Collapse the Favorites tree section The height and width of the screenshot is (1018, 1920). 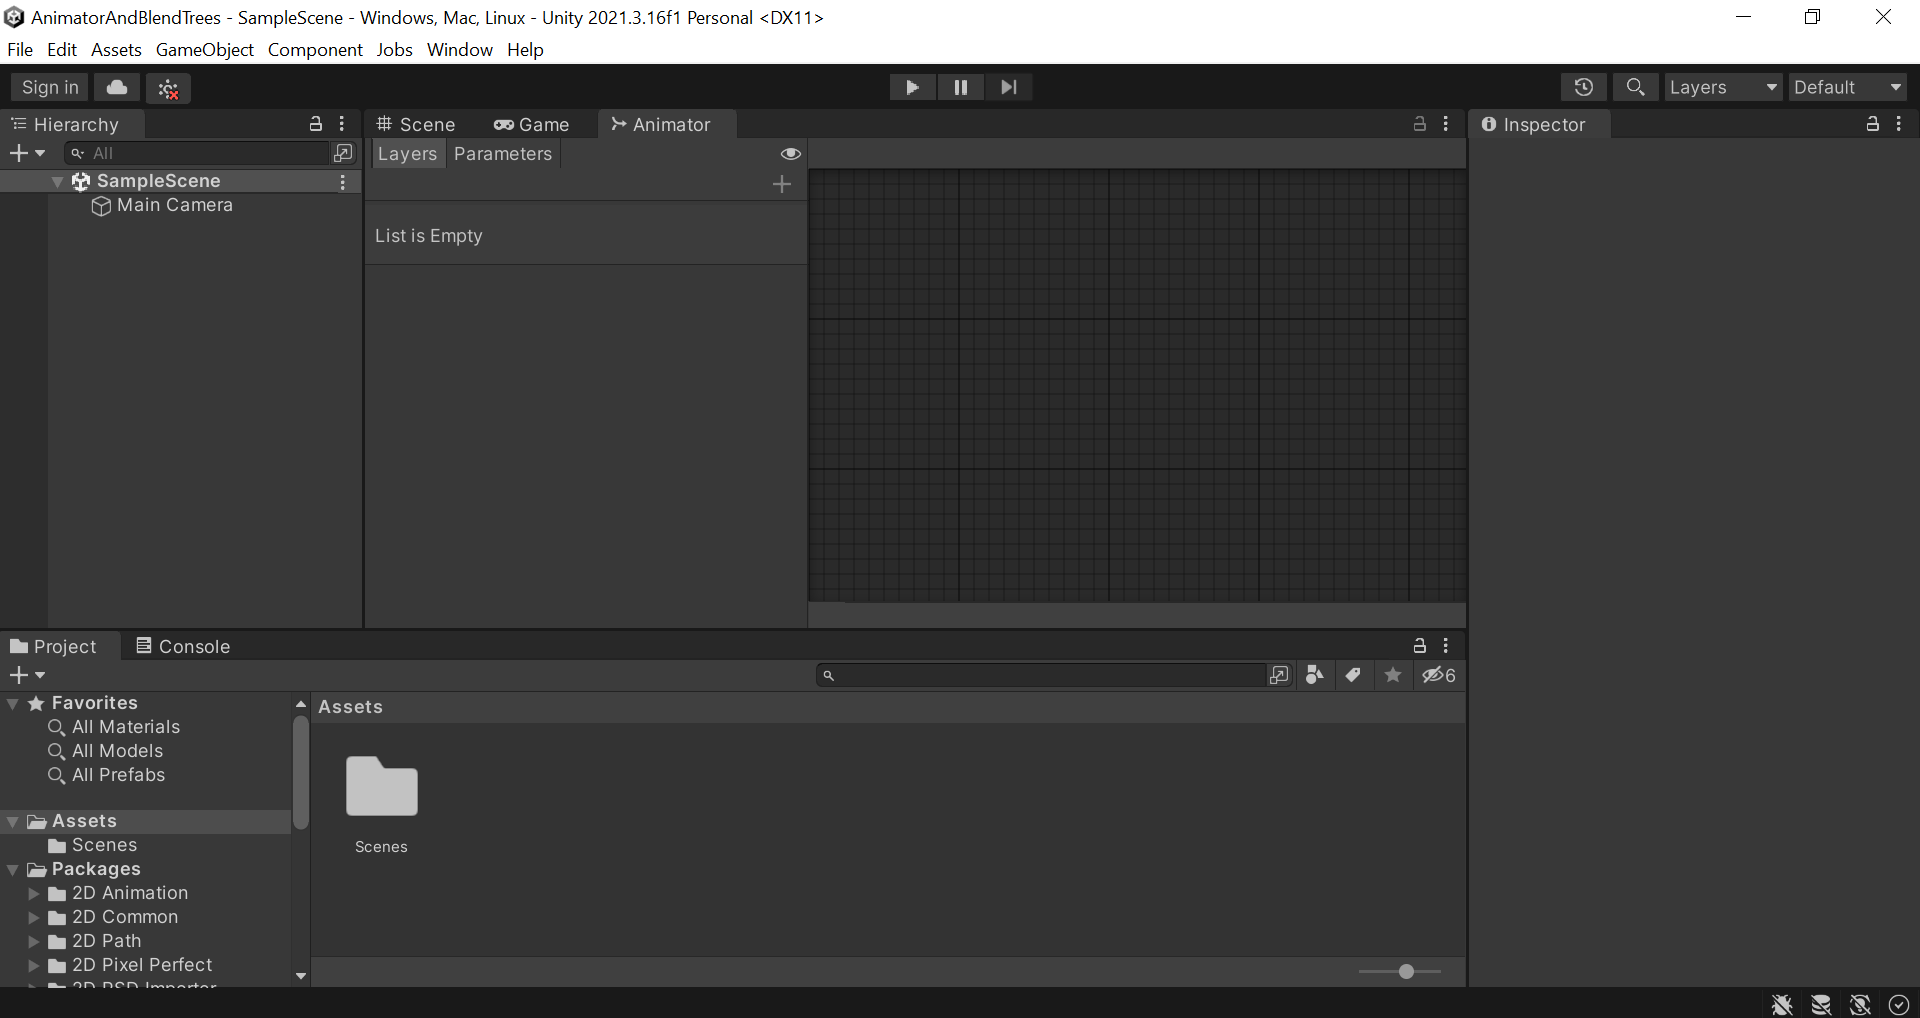(13, 704)
